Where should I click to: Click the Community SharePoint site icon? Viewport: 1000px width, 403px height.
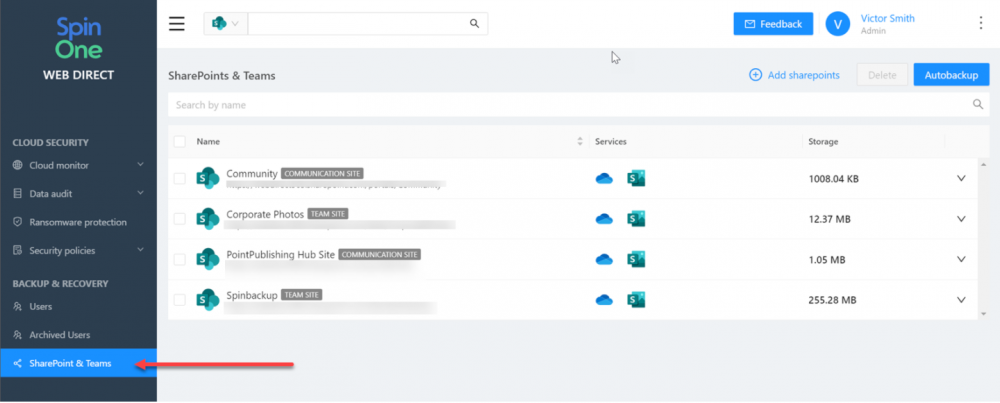207,179
